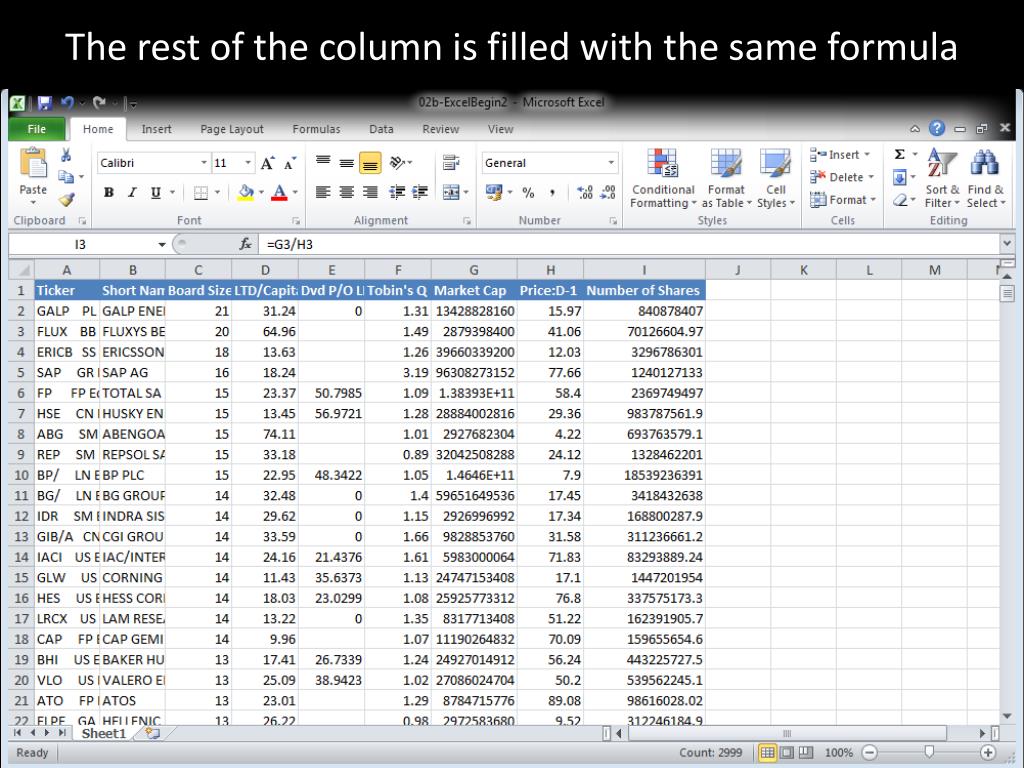Open the Borders dropdown arrow
1024x768 pixels.
[217, 192]
